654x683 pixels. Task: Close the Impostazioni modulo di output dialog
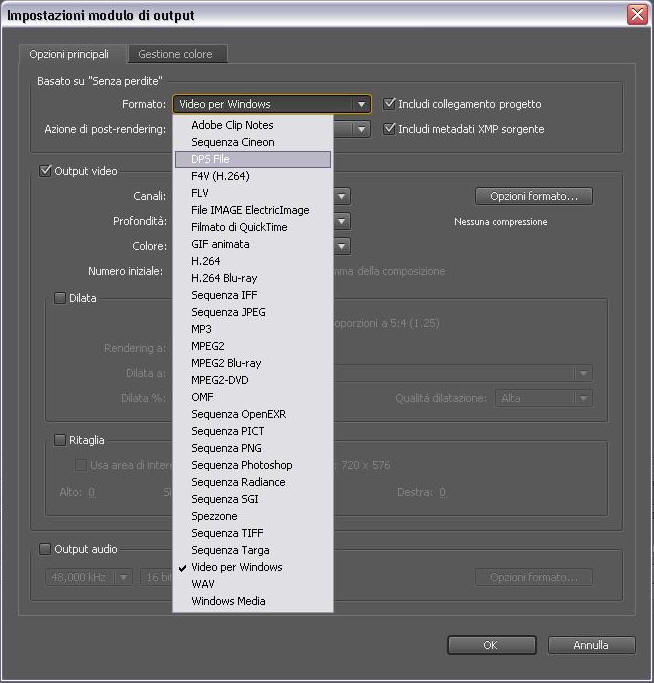coord(637,15)
